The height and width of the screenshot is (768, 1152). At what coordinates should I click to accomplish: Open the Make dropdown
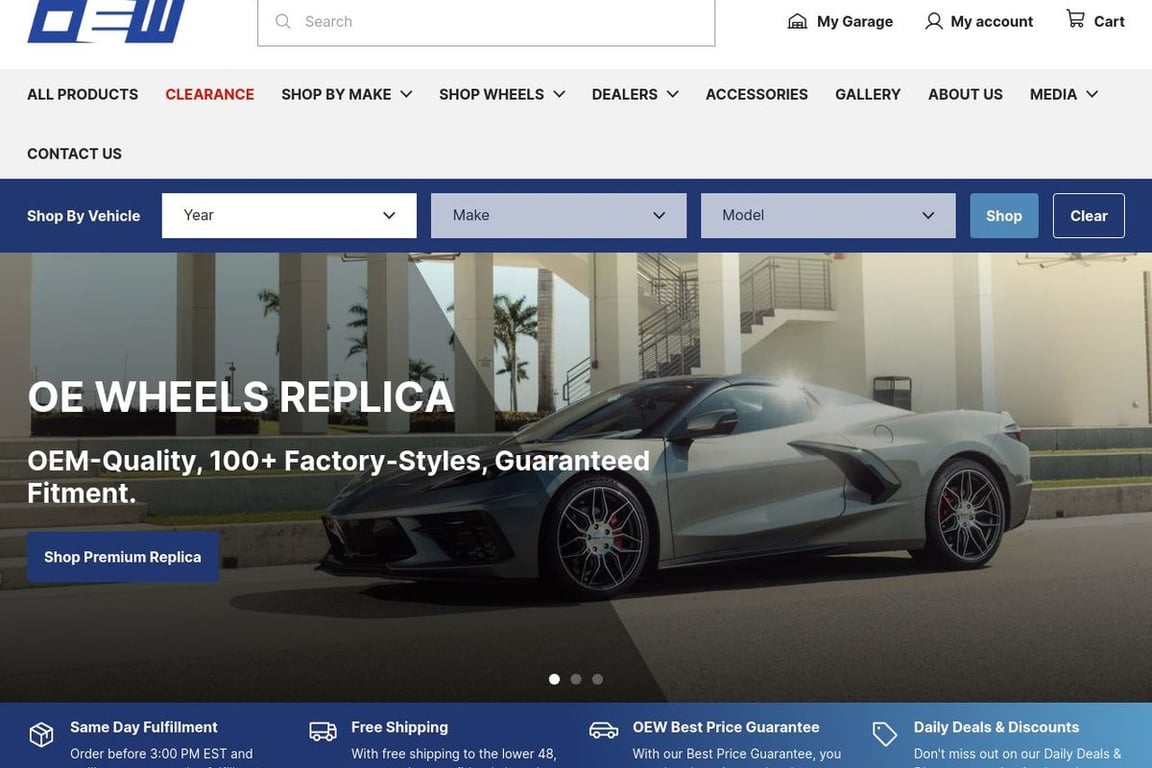pos(558,215)
